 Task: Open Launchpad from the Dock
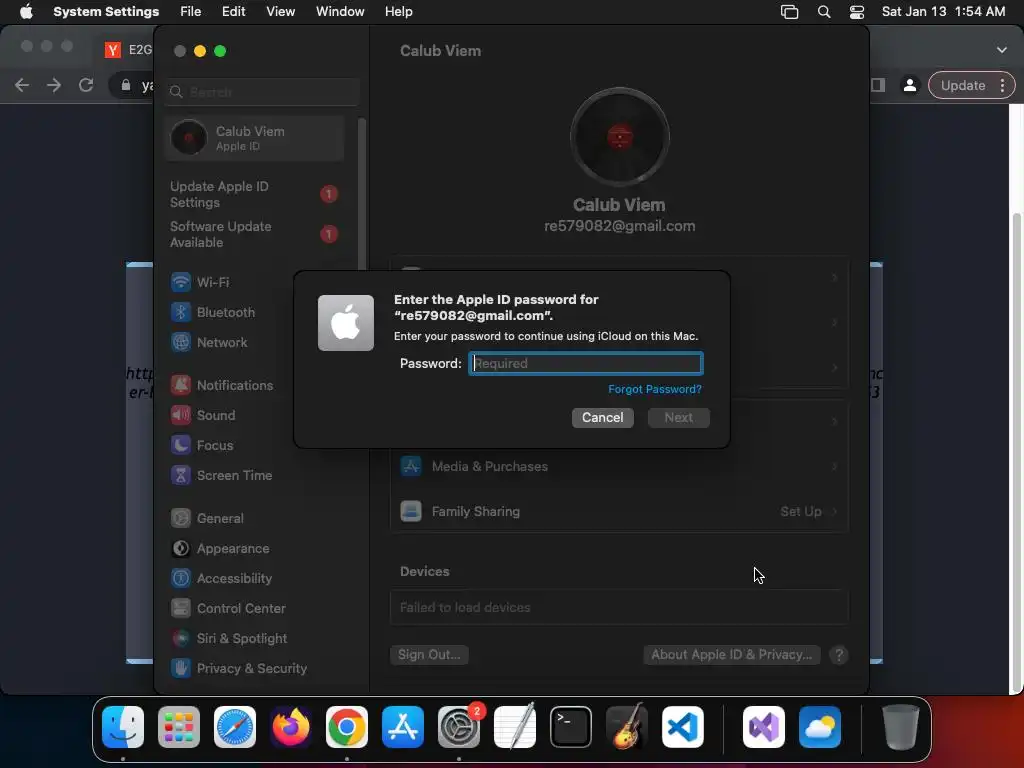point(179,727)
